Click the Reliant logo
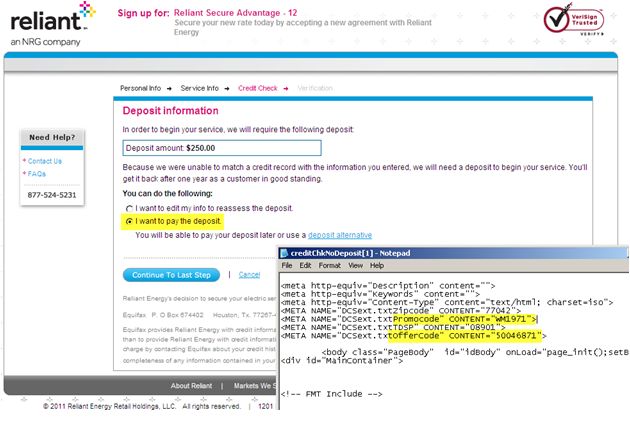The height and width of the screenshot is (448, 630). 53,24
